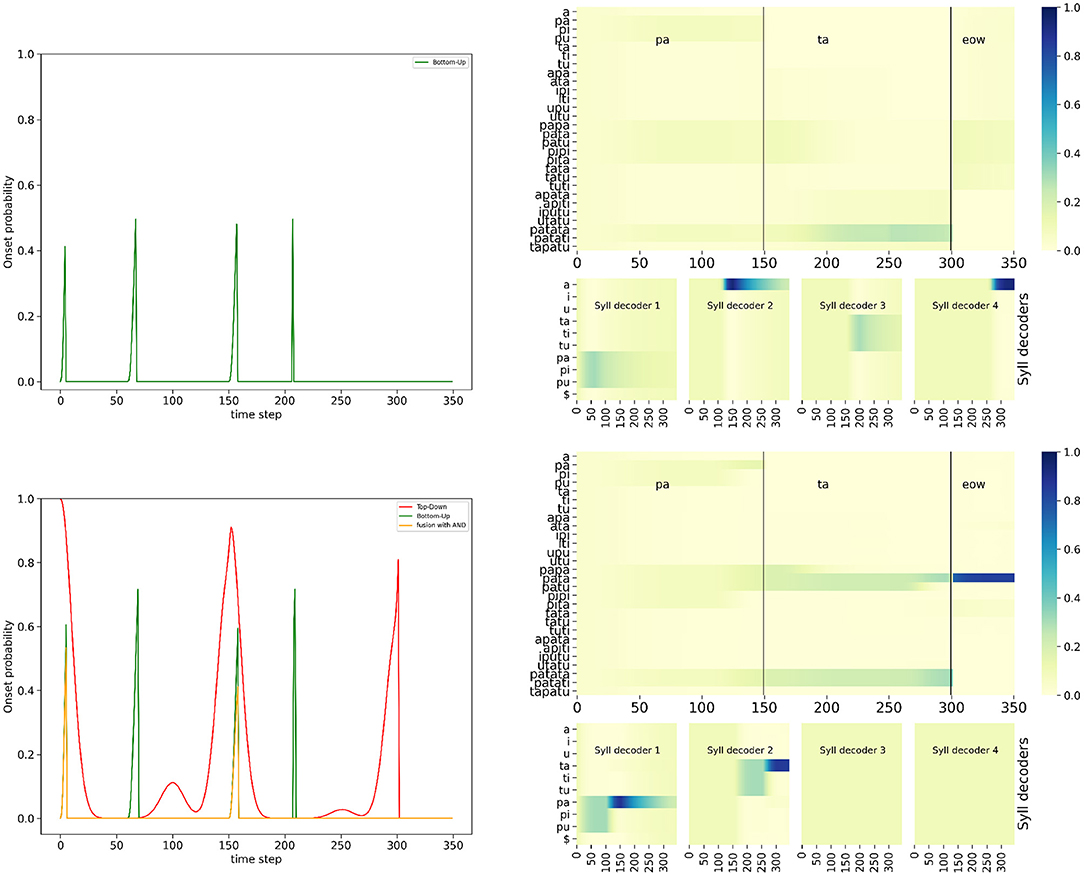Click "Syll decoder 2" title in upper decoder row
1084x876 pixels.
[x=740, y=306]
